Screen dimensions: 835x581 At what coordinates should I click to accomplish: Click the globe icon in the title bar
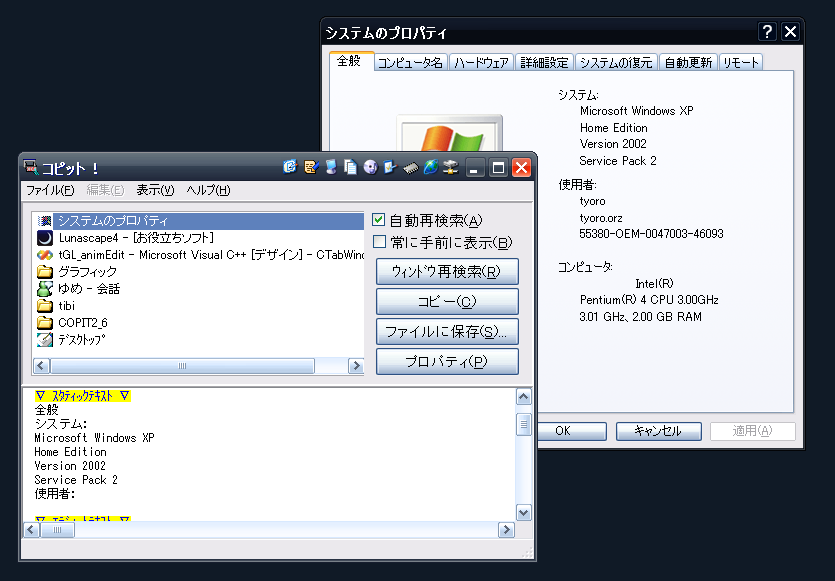[x=431, y=167]
